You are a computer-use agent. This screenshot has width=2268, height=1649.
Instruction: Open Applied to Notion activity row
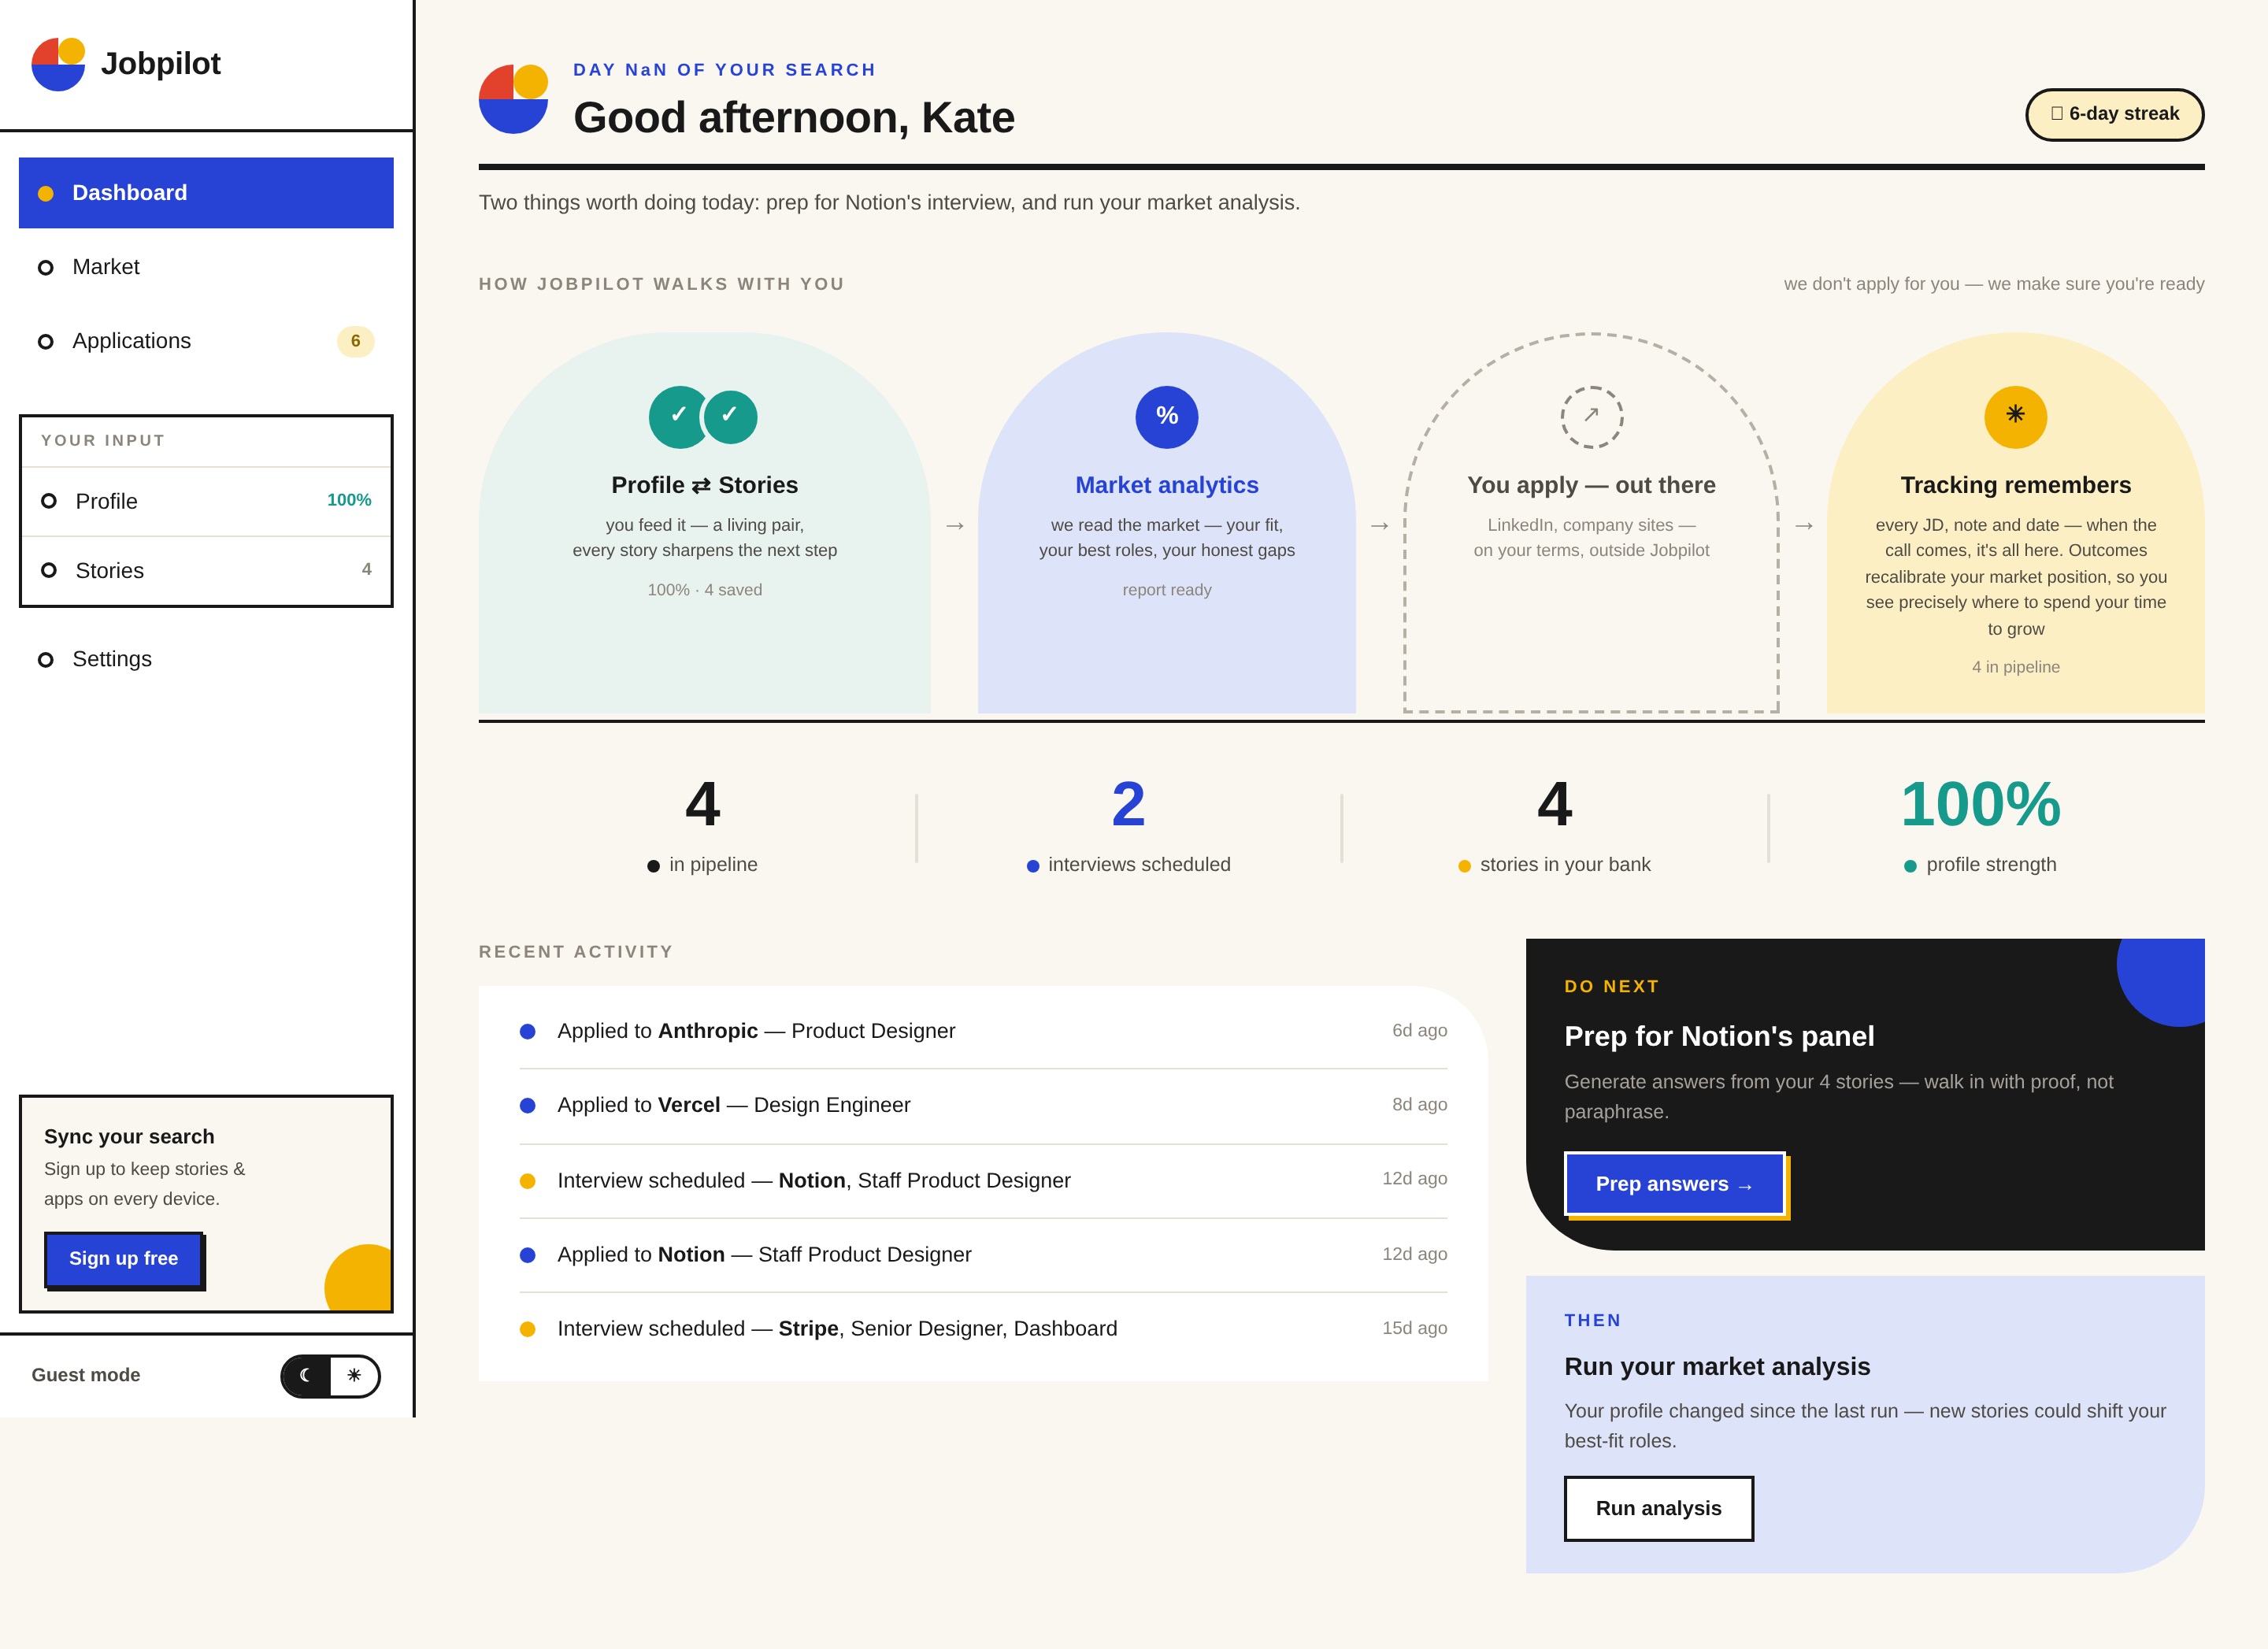[983, 1255]
